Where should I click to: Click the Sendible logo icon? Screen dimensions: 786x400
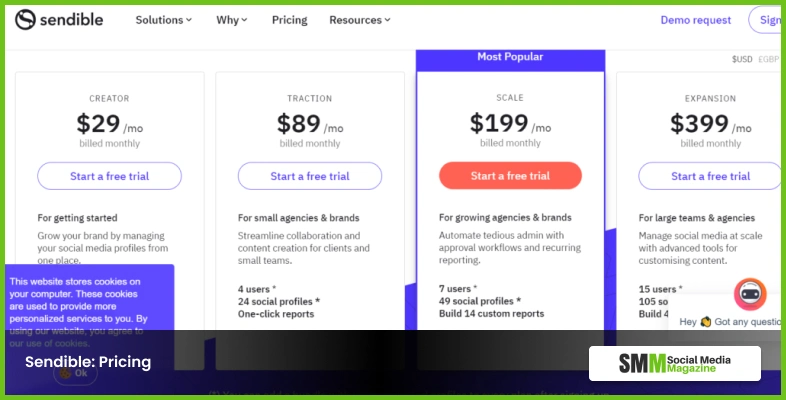pos(26,20)
